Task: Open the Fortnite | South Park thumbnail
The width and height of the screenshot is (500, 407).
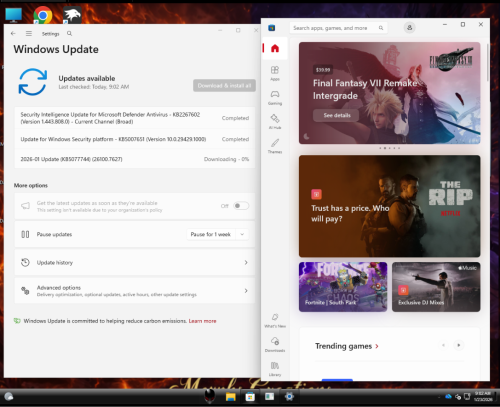Action: [x=343, y=287]
